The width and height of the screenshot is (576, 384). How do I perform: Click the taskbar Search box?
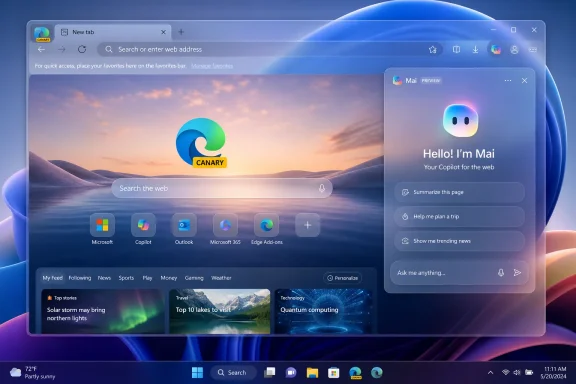pyautogui.click(x=232, y=373)
